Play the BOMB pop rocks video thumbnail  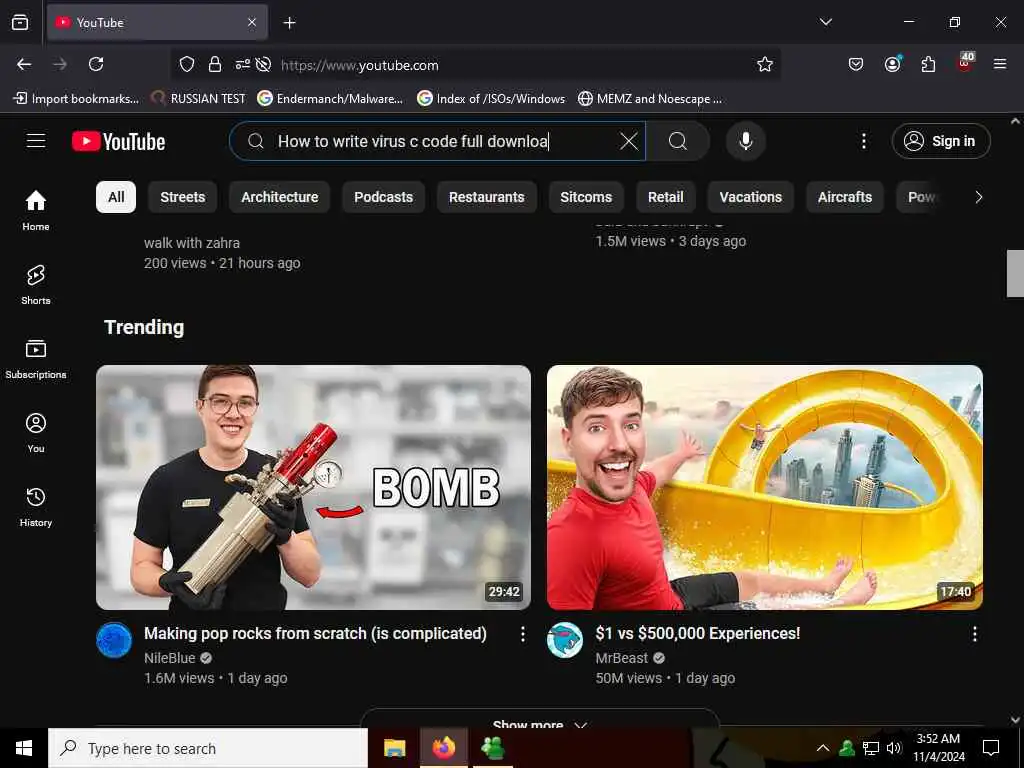pyautogui.click(x=313, y=487)
